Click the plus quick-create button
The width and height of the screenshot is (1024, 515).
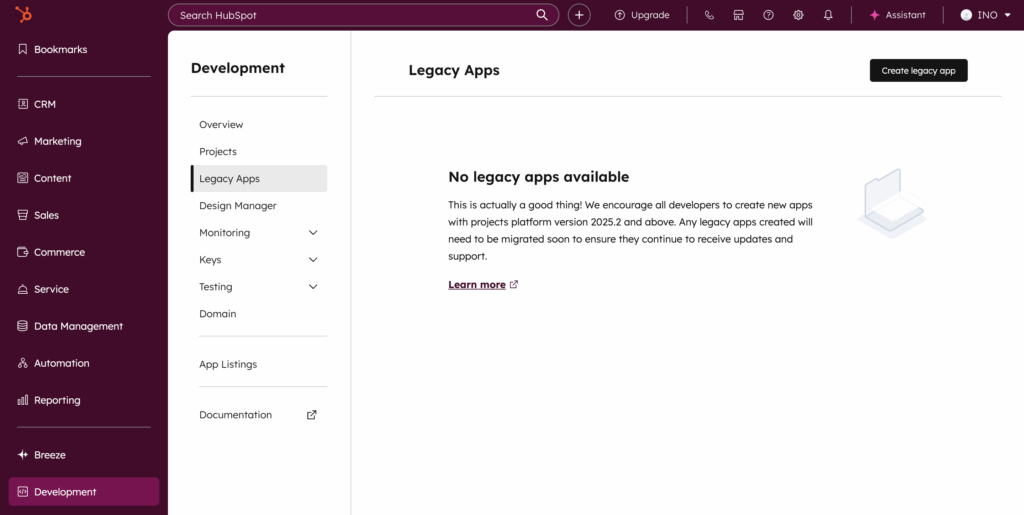pyautogui.click(x=579, y=15)
